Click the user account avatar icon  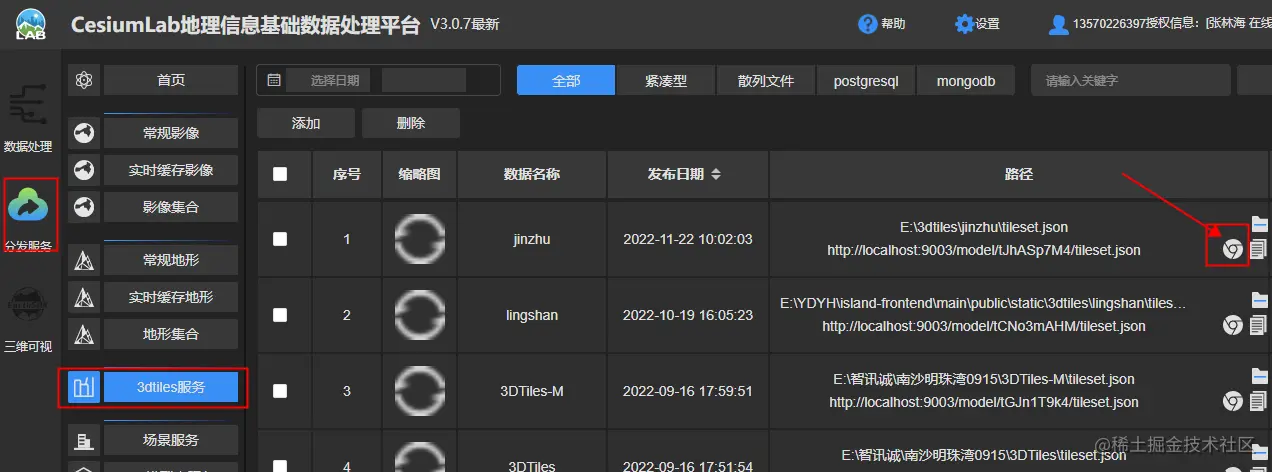tap(1058, 24)
